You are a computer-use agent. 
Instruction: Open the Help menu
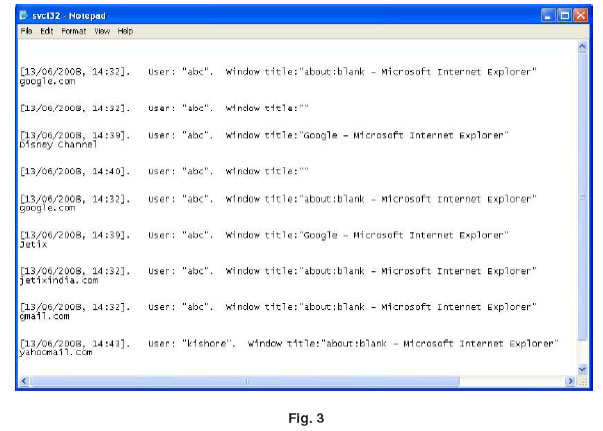pyautogui.click(x=125, y=31)
